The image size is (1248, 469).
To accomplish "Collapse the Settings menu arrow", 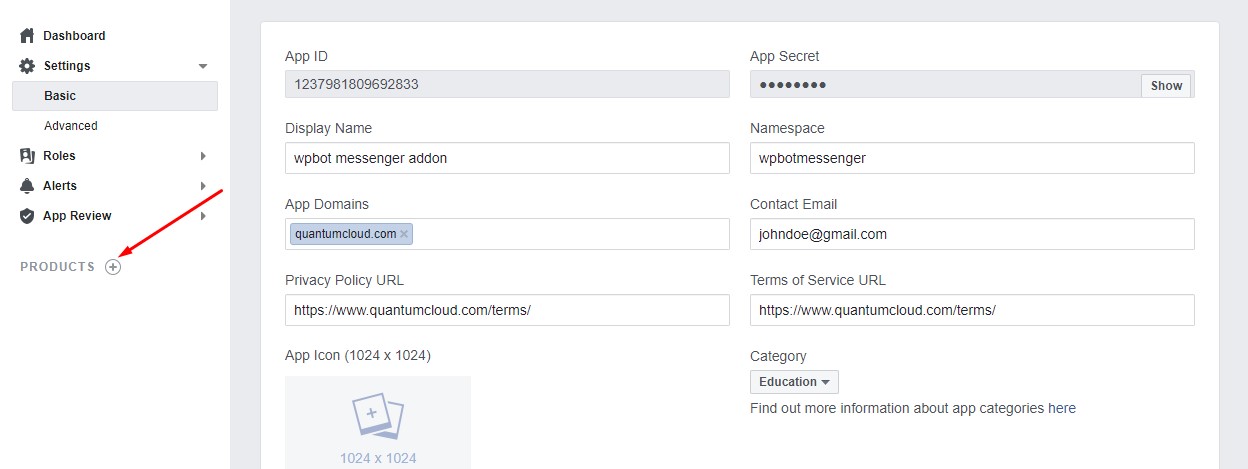I will pos(203,66).
